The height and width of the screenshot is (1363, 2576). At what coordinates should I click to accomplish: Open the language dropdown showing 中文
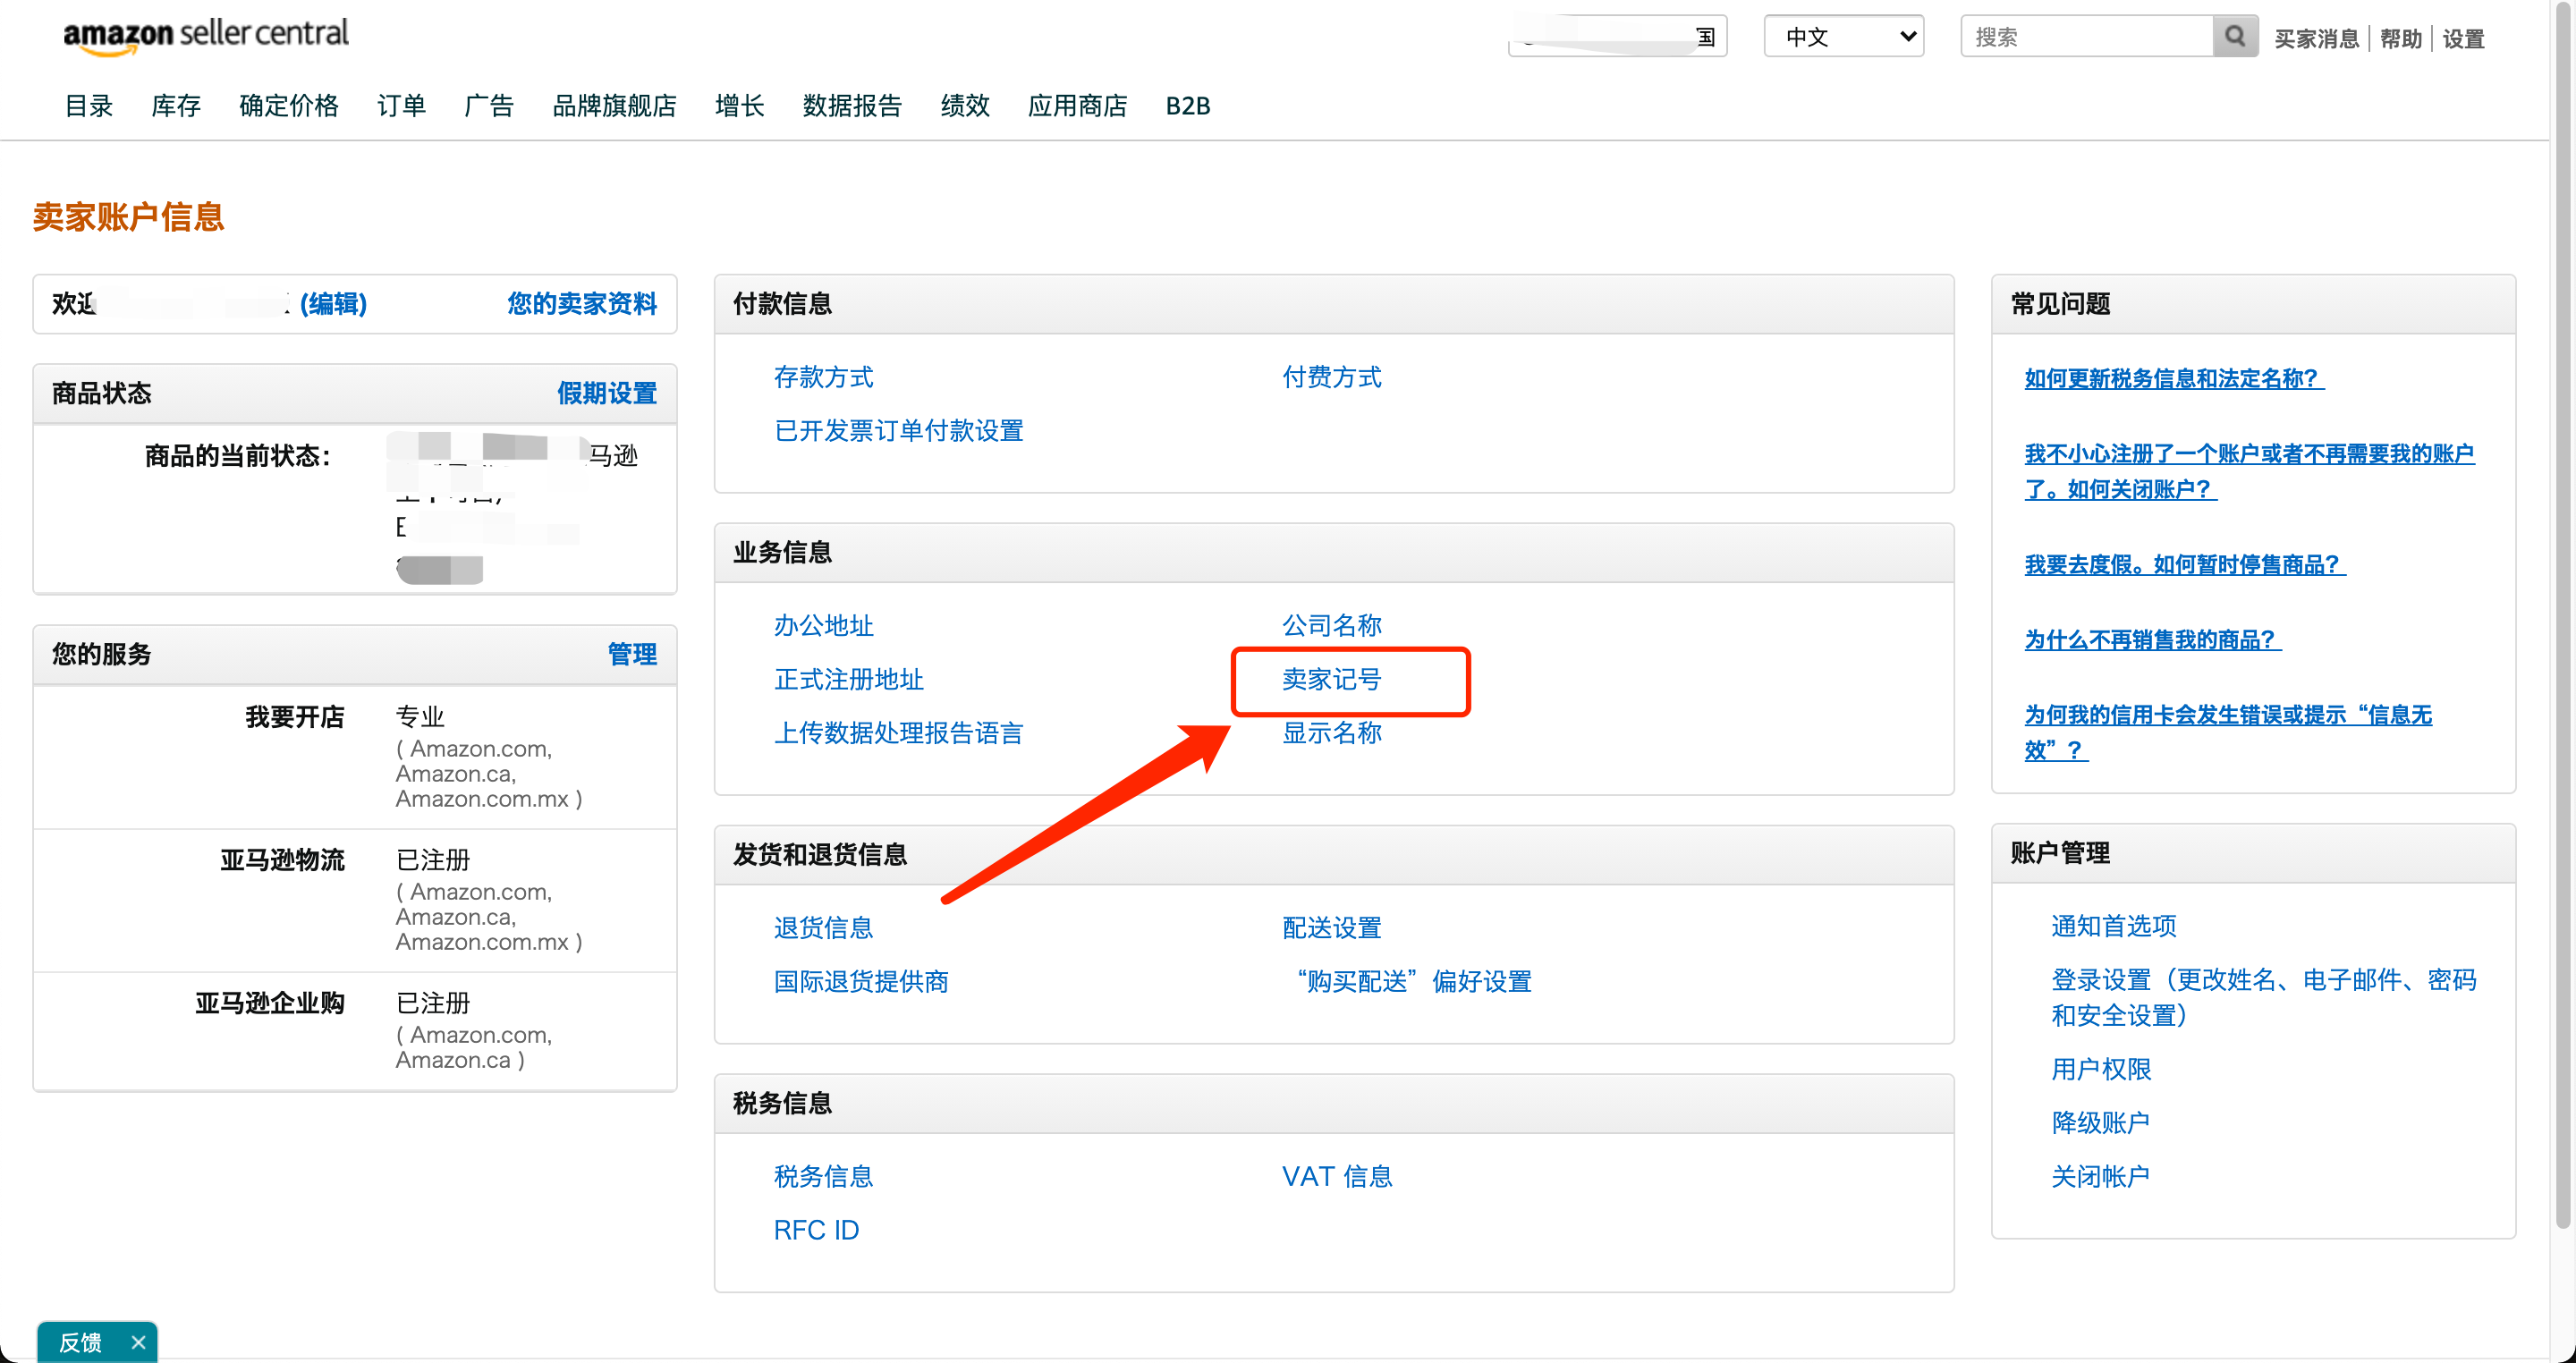point(1843,37)
